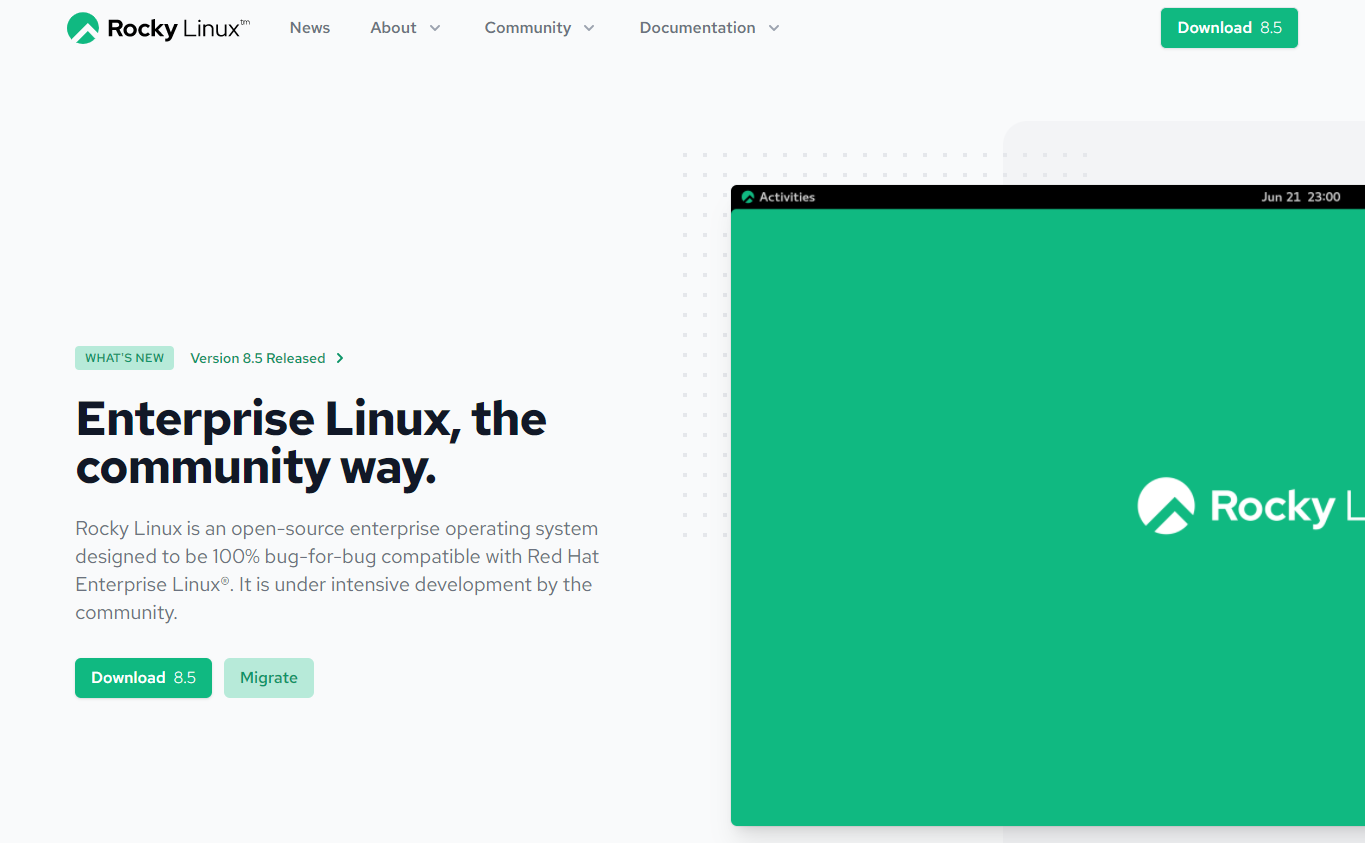Expand the Documentation dropdown chevron

[774, 28]
